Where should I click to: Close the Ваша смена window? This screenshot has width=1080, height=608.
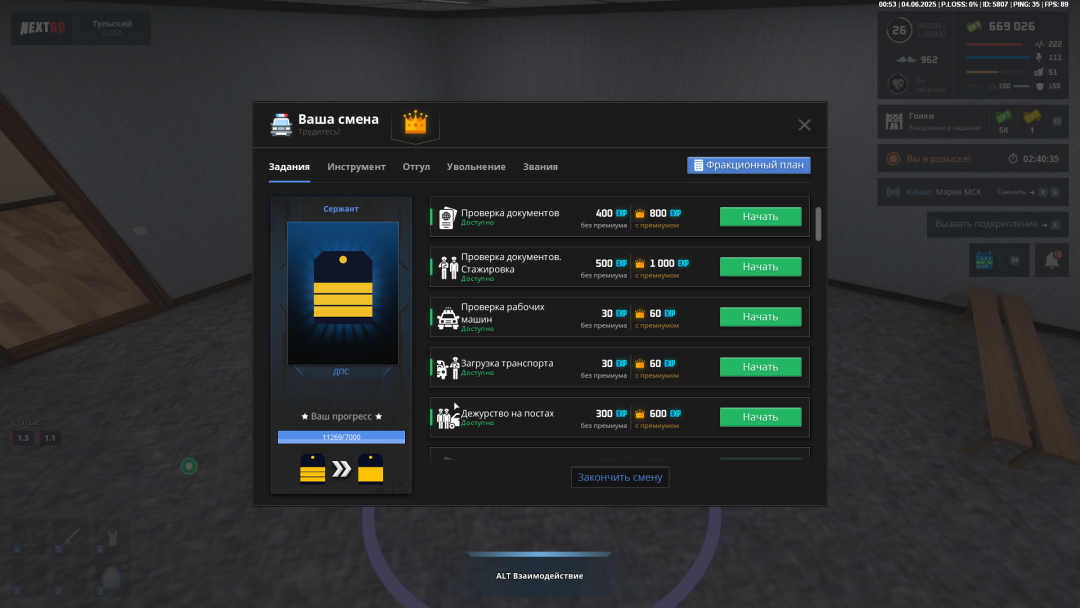point(804,125)
